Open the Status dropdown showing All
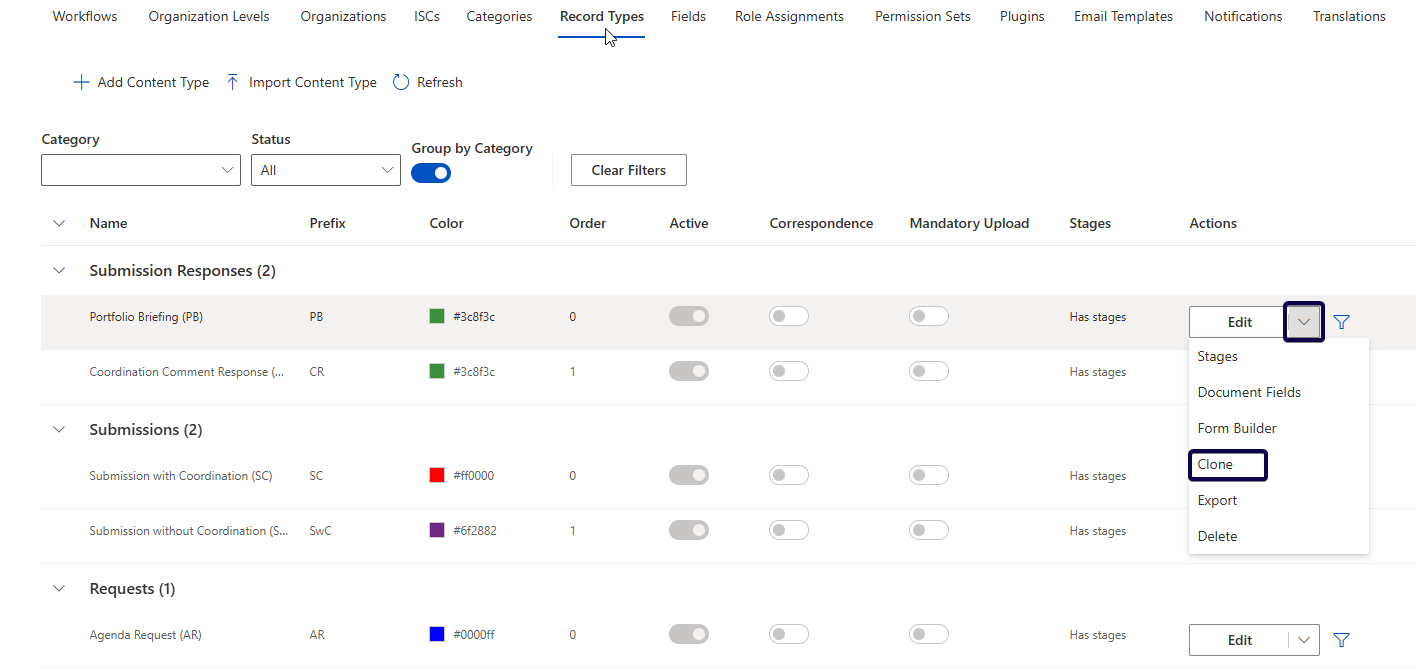This screenshot has height=670, width=1416. point(326,171)
